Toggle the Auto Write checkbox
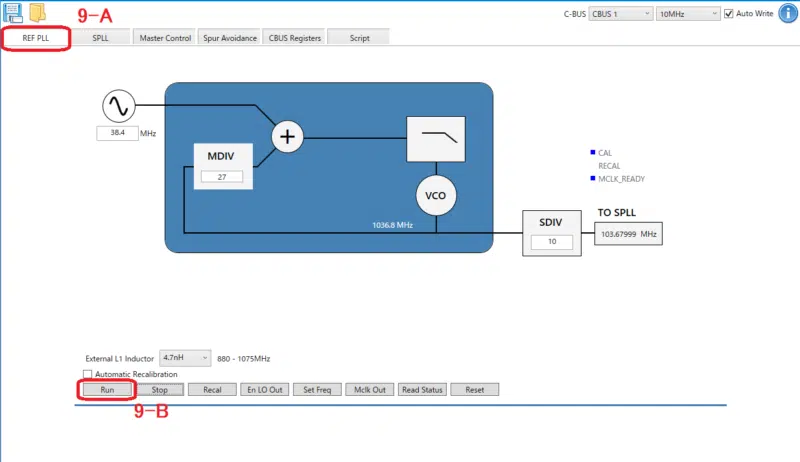 pyautogui.click(x=729, y=13)
